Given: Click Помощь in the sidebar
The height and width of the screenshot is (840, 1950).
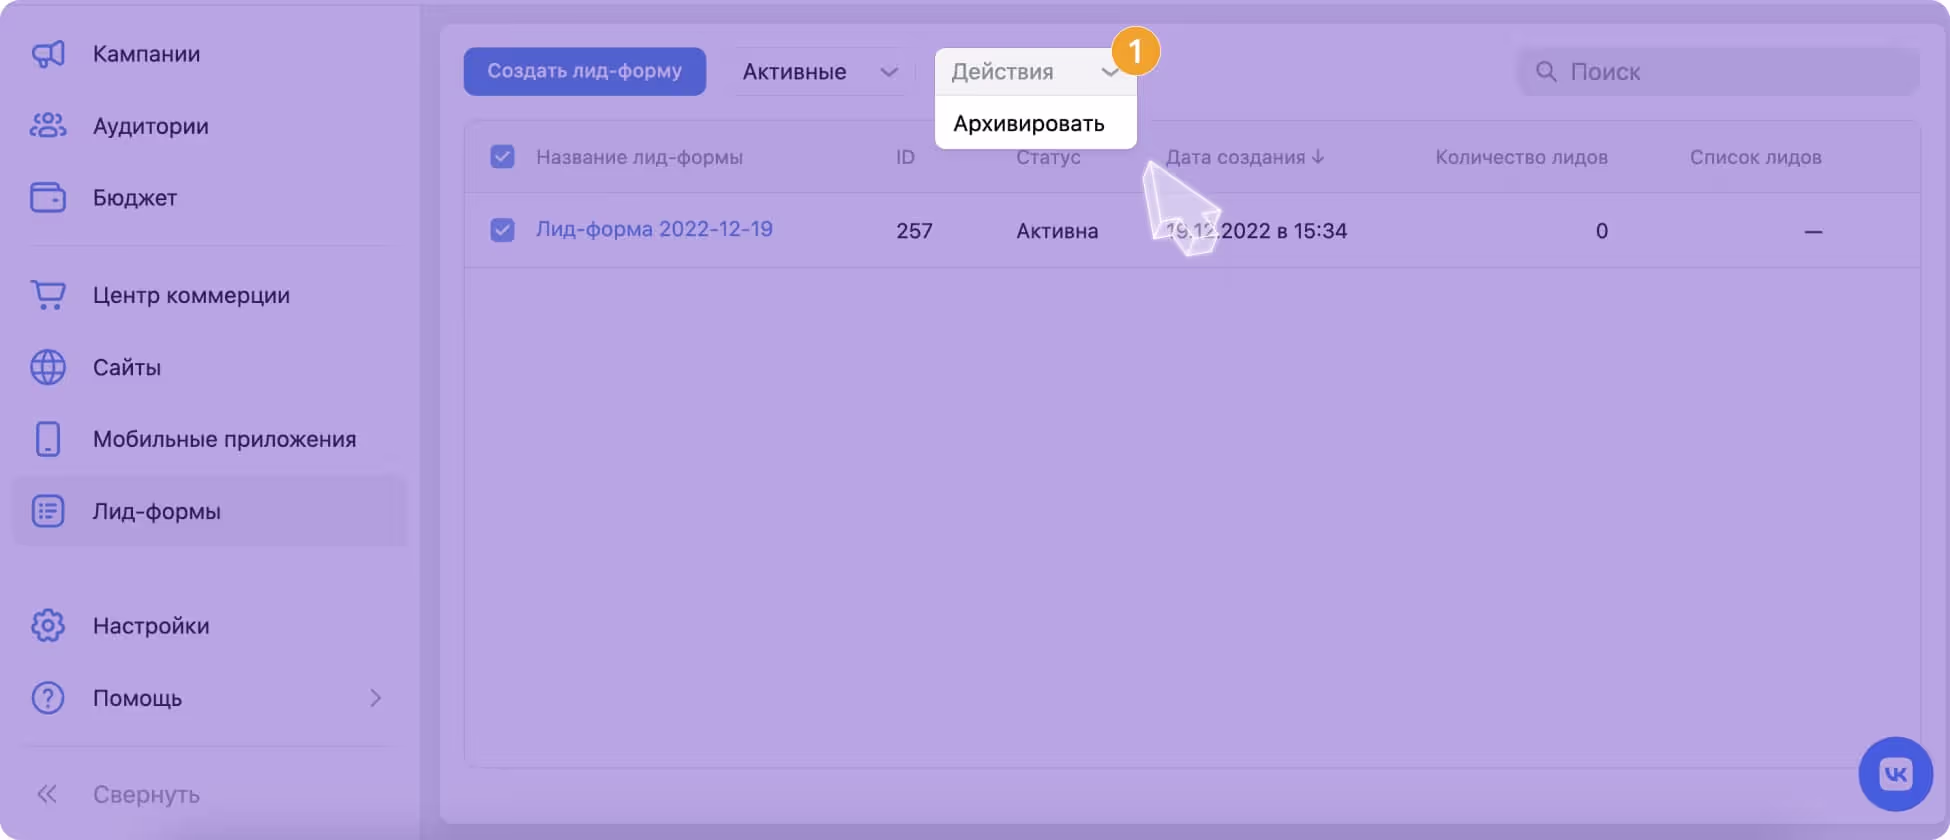Looking at the screenshot, I should (x=137, y=698).
